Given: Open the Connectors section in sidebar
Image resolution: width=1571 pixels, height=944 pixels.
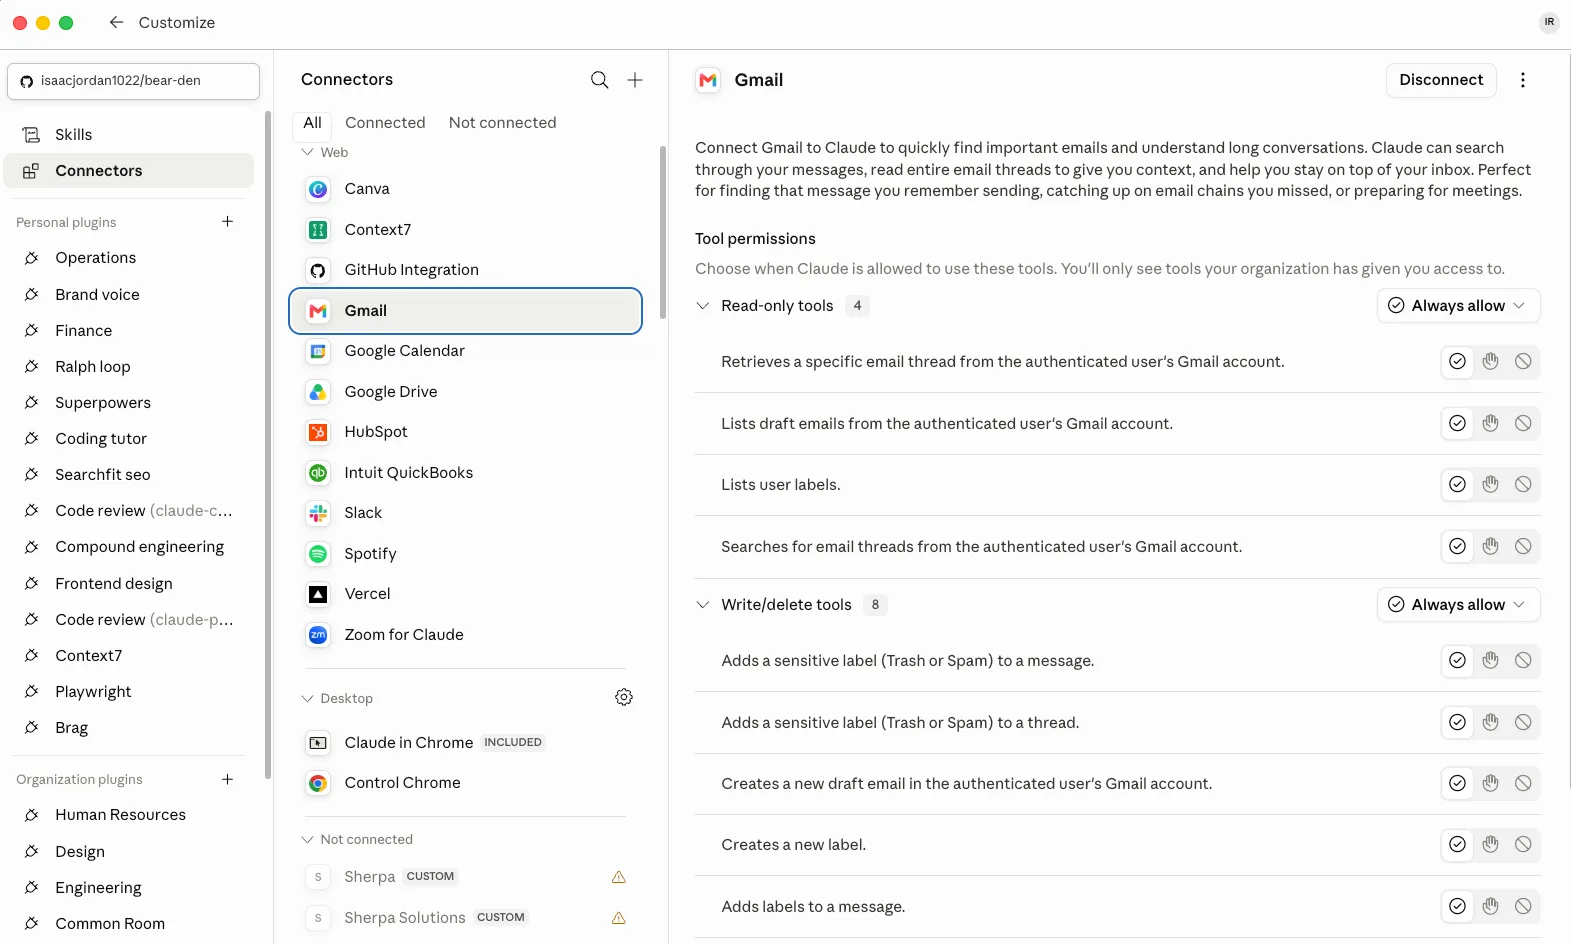Looking at the screenshot, I should (129, 171).
